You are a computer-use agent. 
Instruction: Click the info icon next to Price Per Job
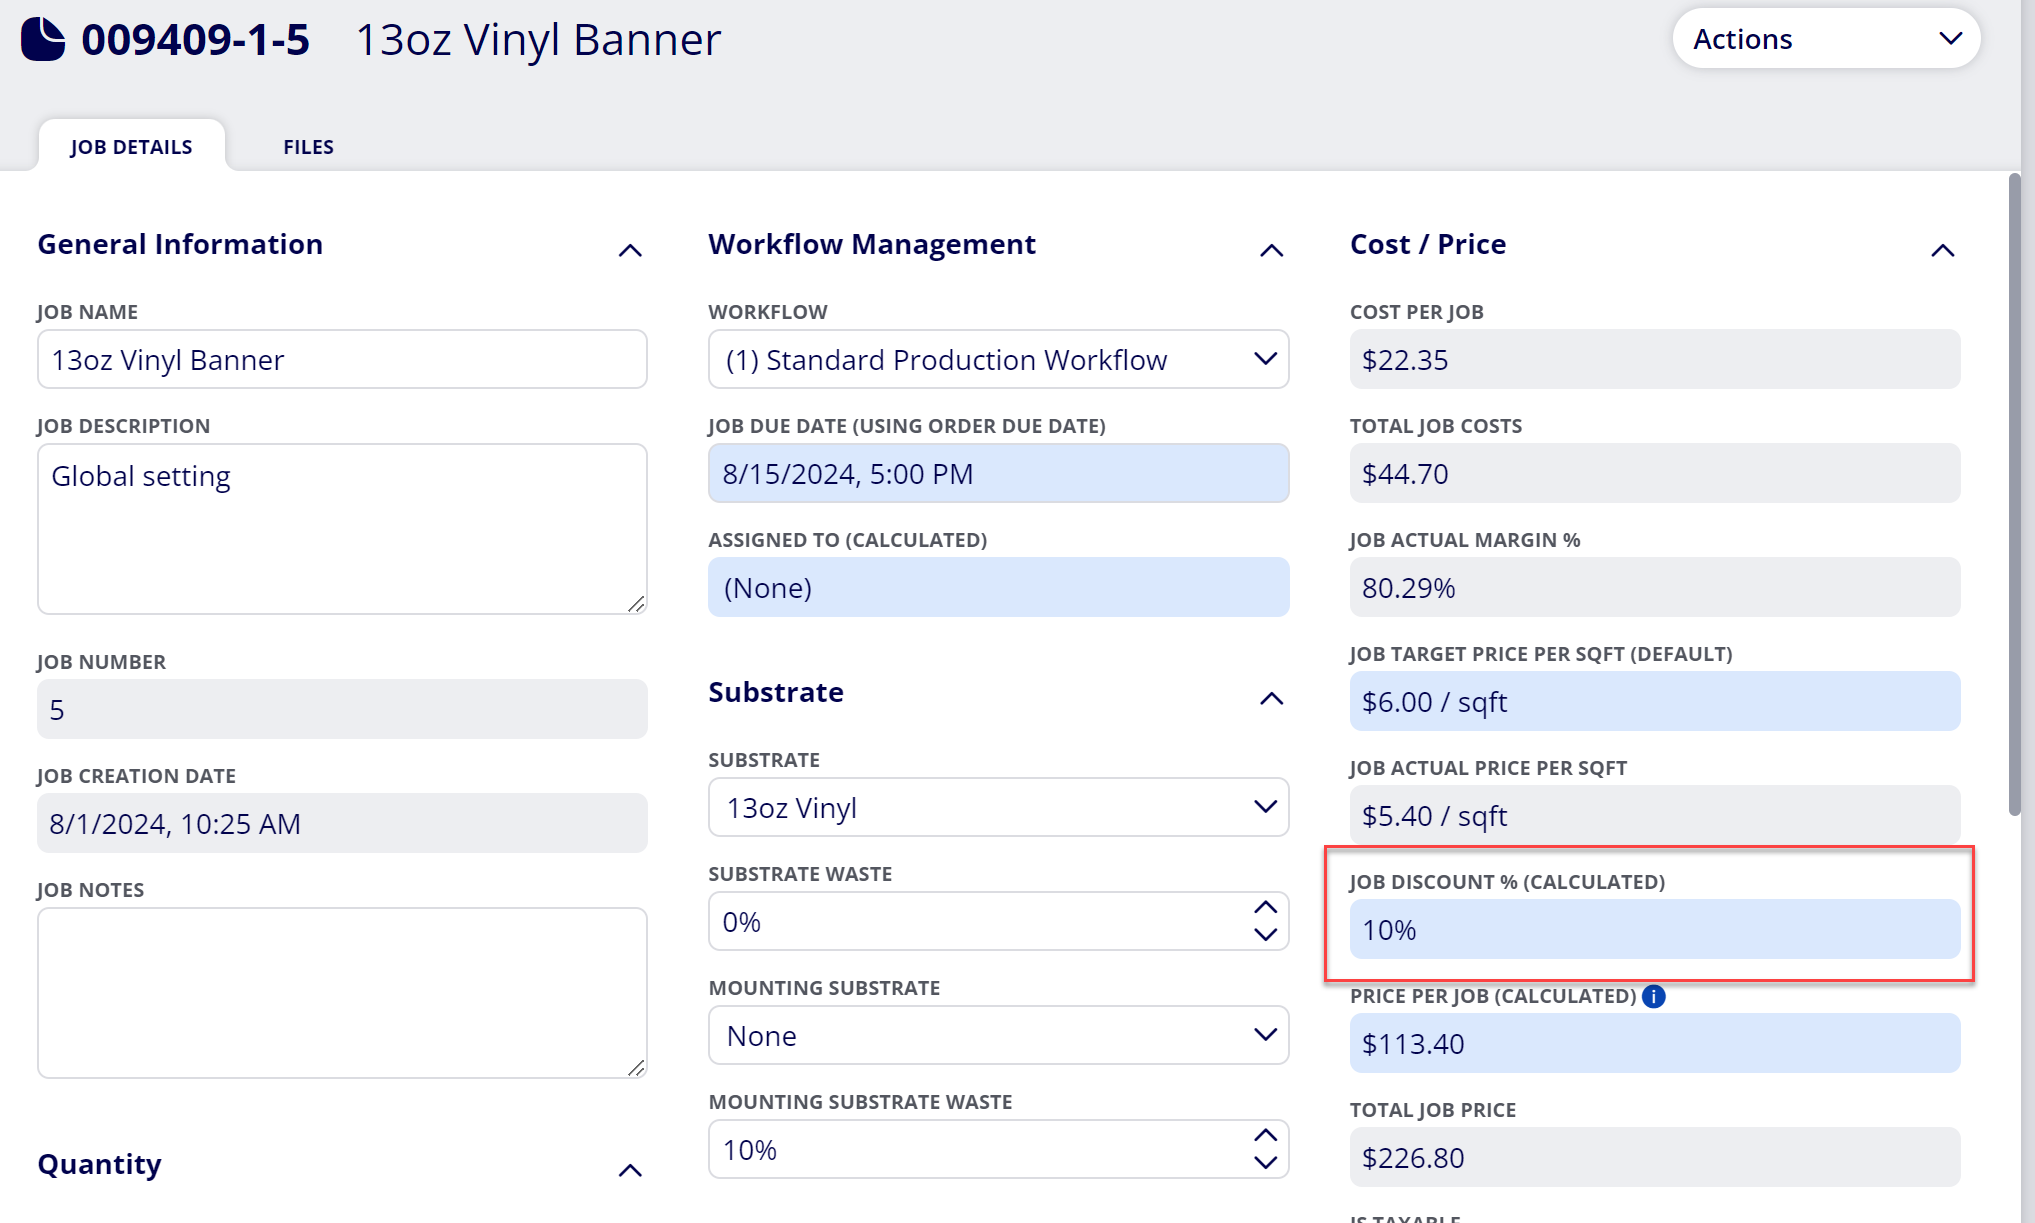(1654, 996)
